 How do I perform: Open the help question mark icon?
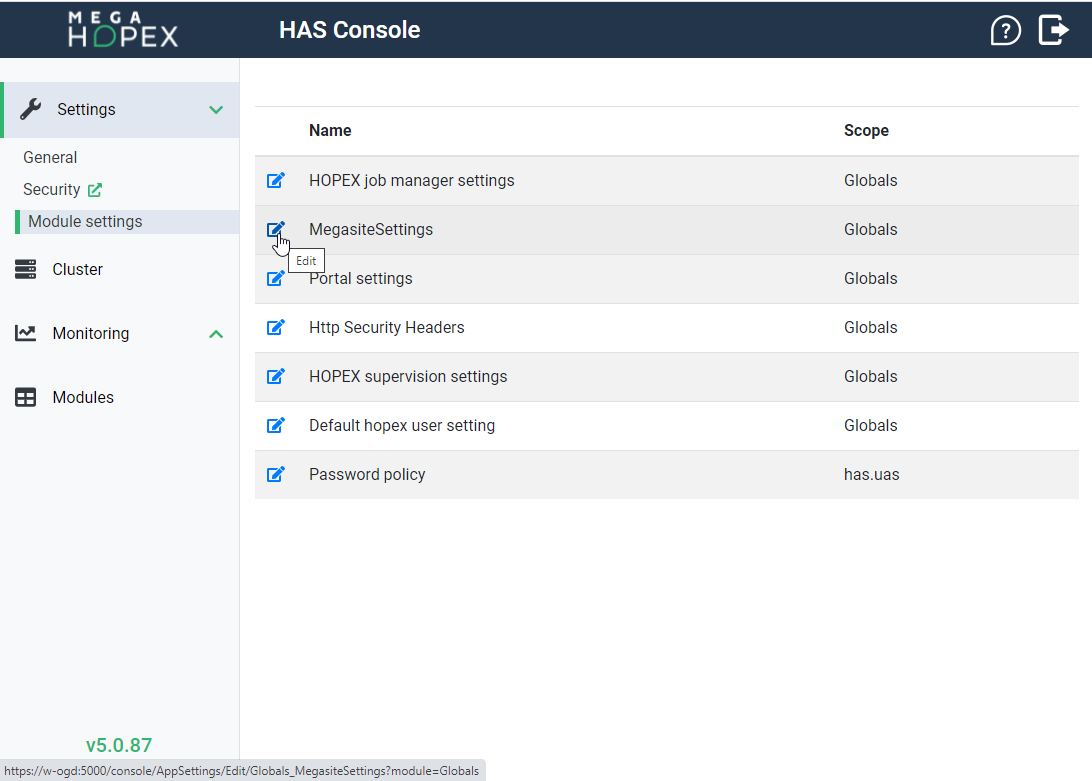[x=1005, y=30]
